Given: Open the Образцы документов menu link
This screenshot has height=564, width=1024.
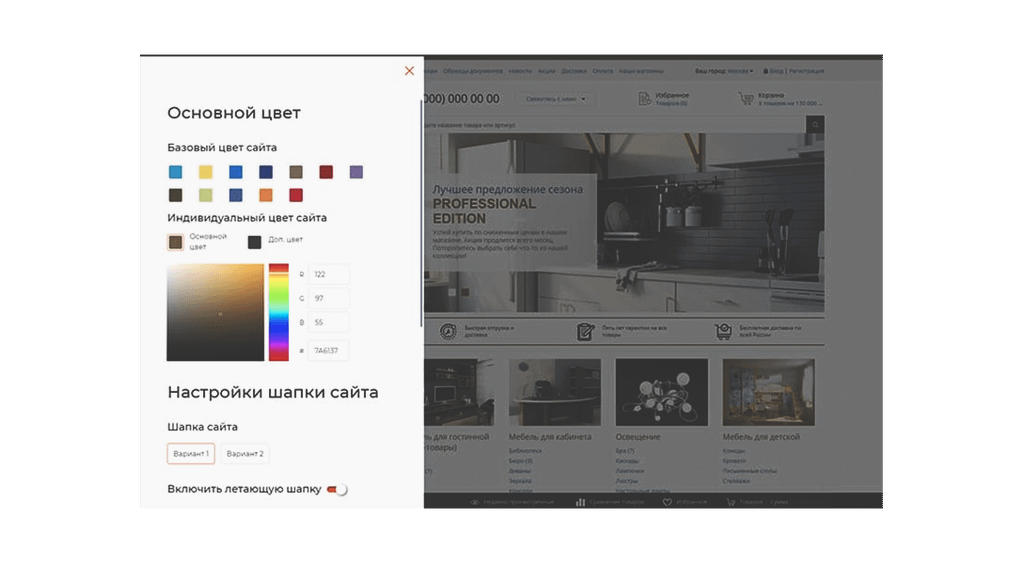Looking at the screenshot, I should (473, 71).
